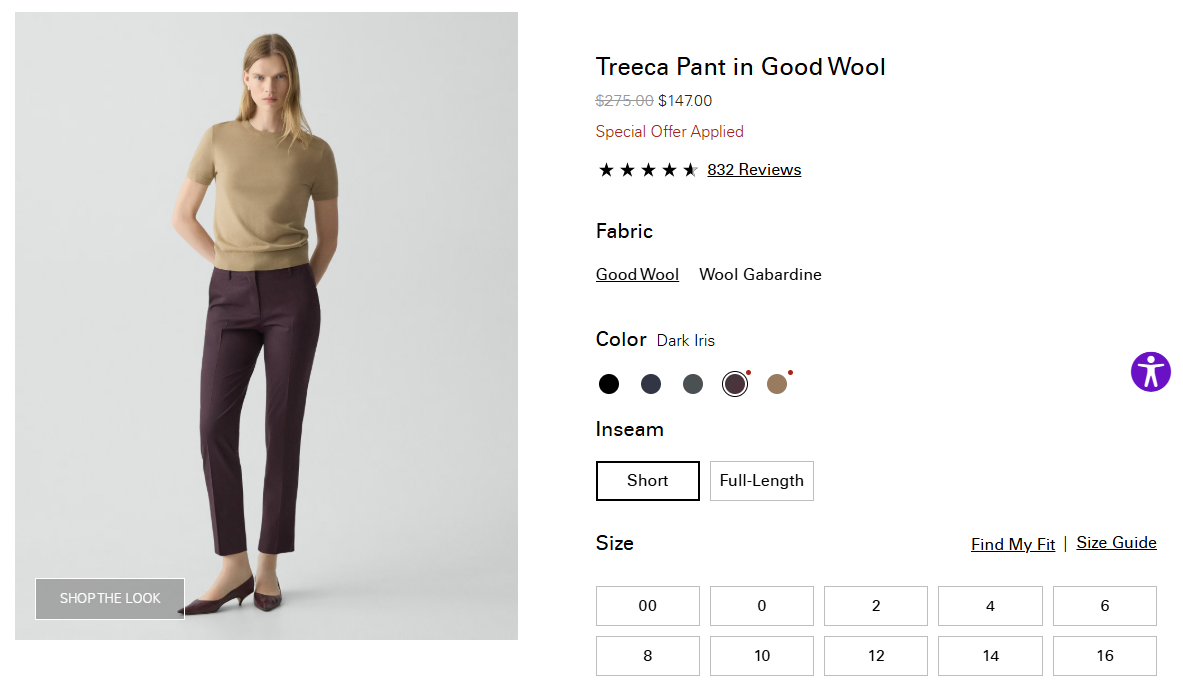1183x685 pixels.
Task: Choose the navy color swatch
Action: (x=651, y=384)
